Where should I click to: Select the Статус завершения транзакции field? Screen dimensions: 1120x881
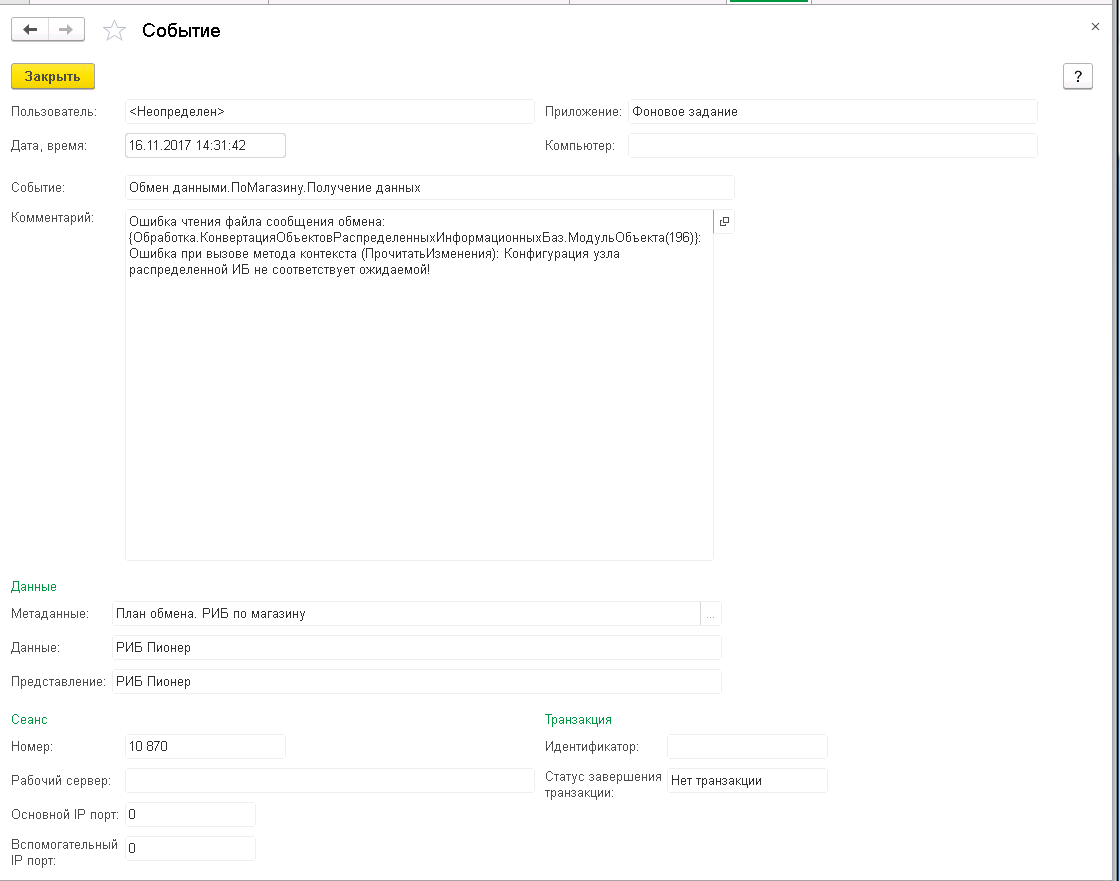pos(746,781)
